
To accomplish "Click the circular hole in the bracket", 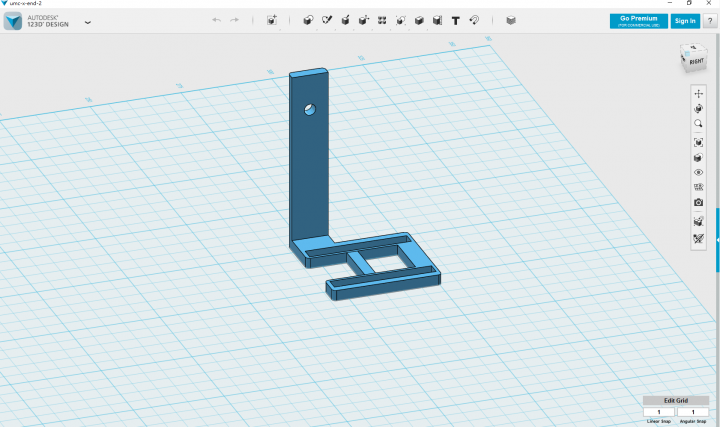I will pos(310,109).
